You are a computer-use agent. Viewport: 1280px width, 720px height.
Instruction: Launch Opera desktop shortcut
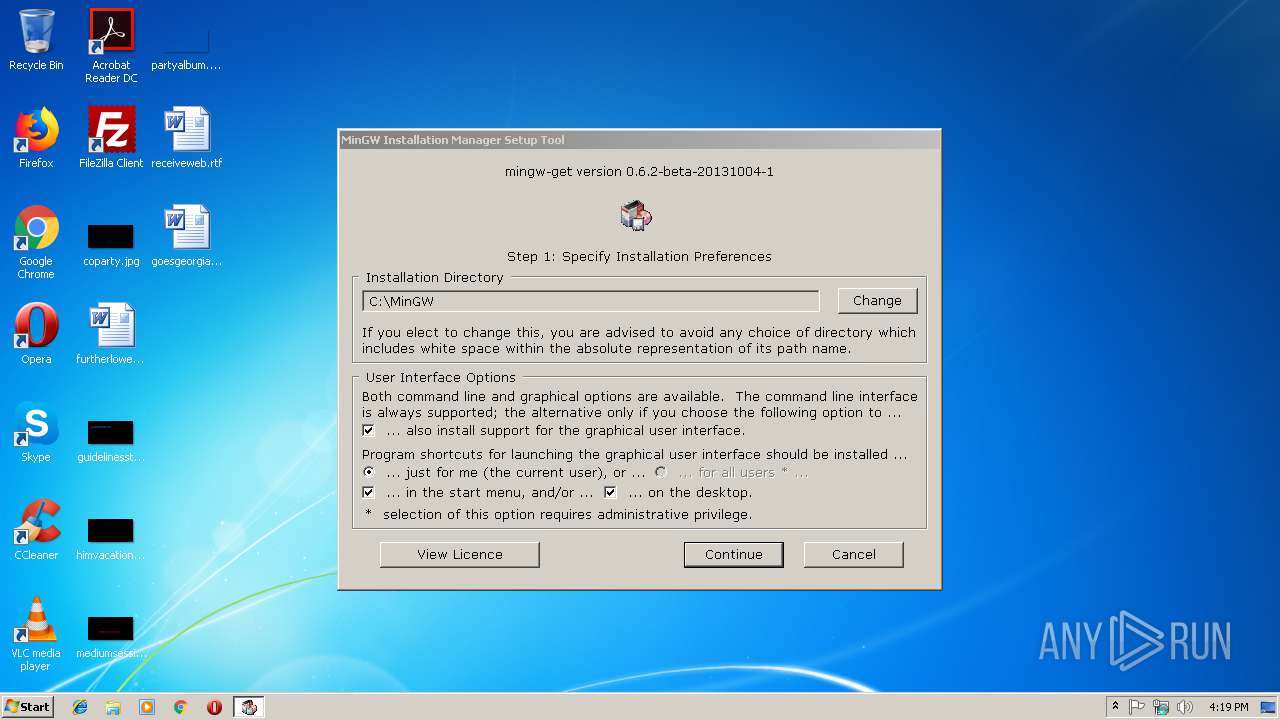[x=36, y=334]
